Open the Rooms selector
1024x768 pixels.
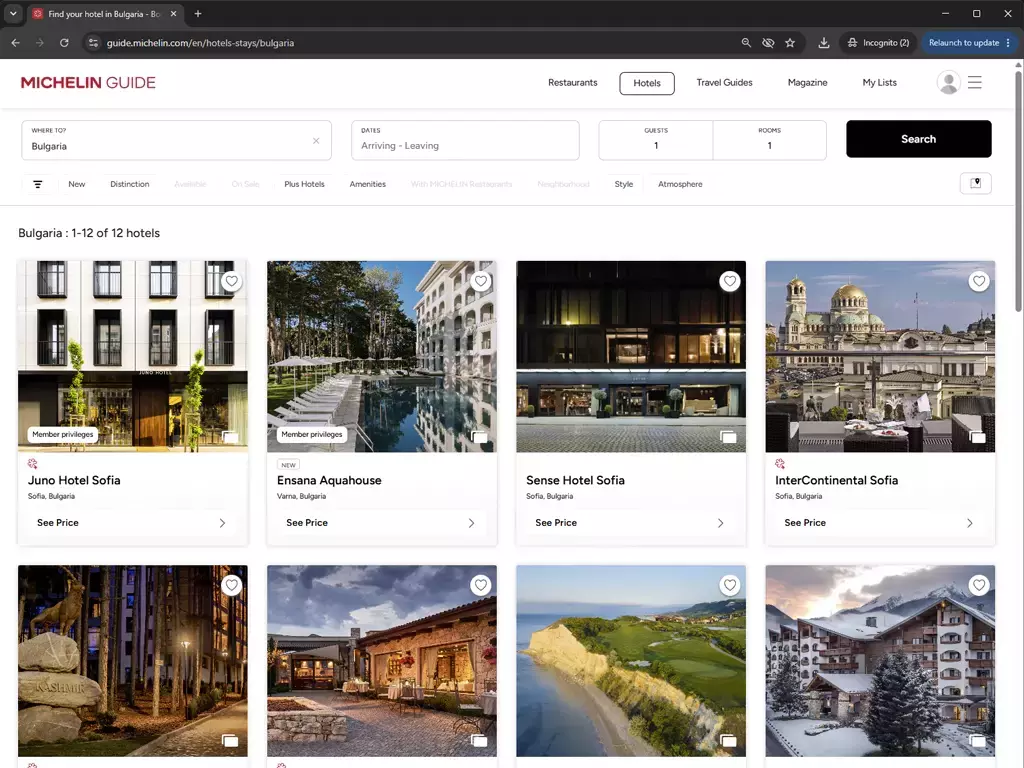click(x=769, y=140)
